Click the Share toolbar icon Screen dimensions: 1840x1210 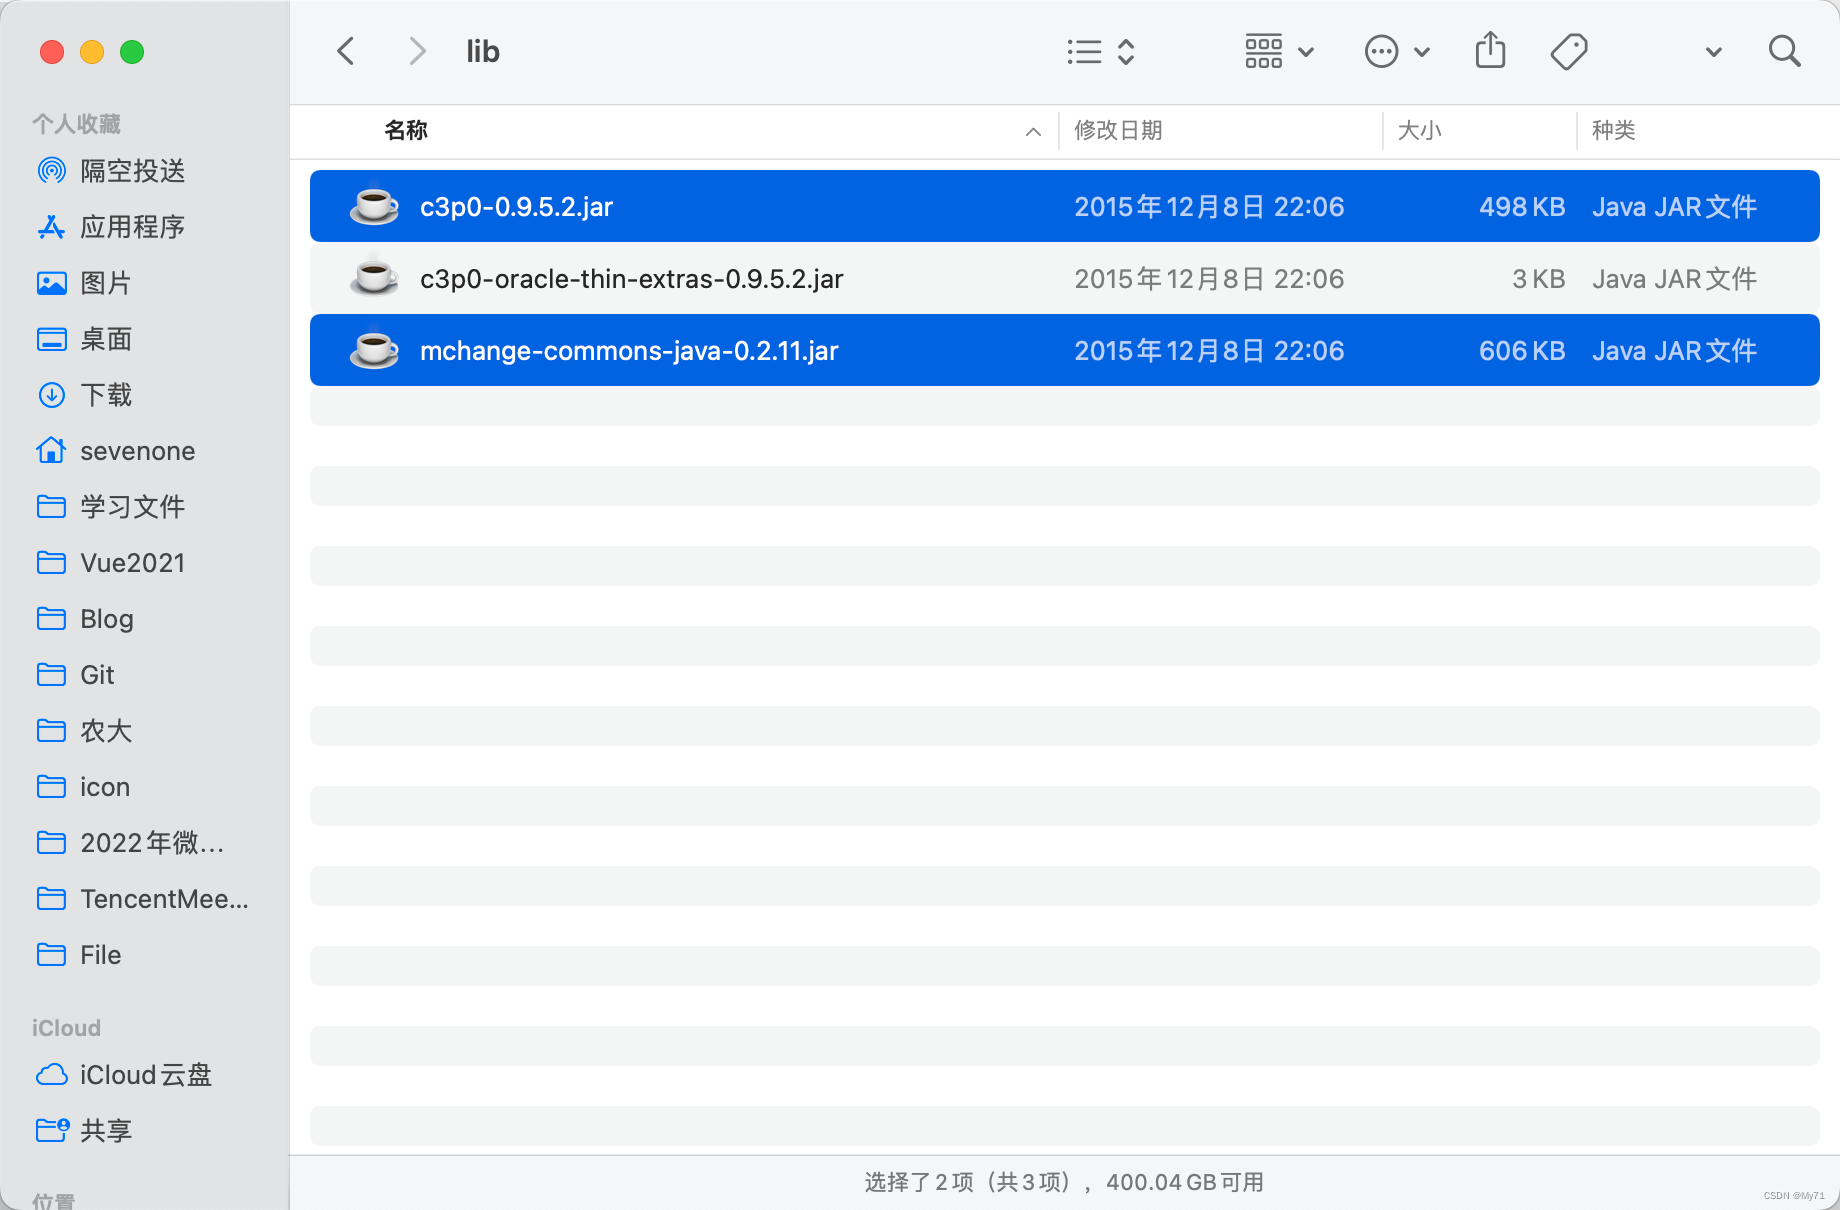(x=1490, y=50)
